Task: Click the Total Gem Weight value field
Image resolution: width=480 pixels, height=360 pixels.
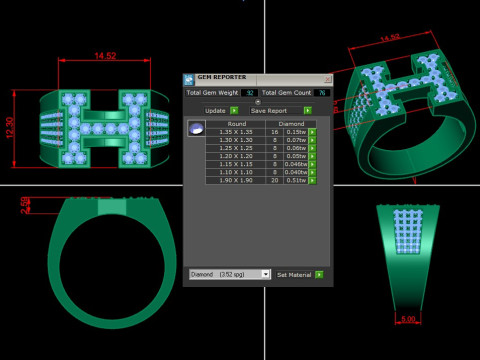Action: (250, 93)
